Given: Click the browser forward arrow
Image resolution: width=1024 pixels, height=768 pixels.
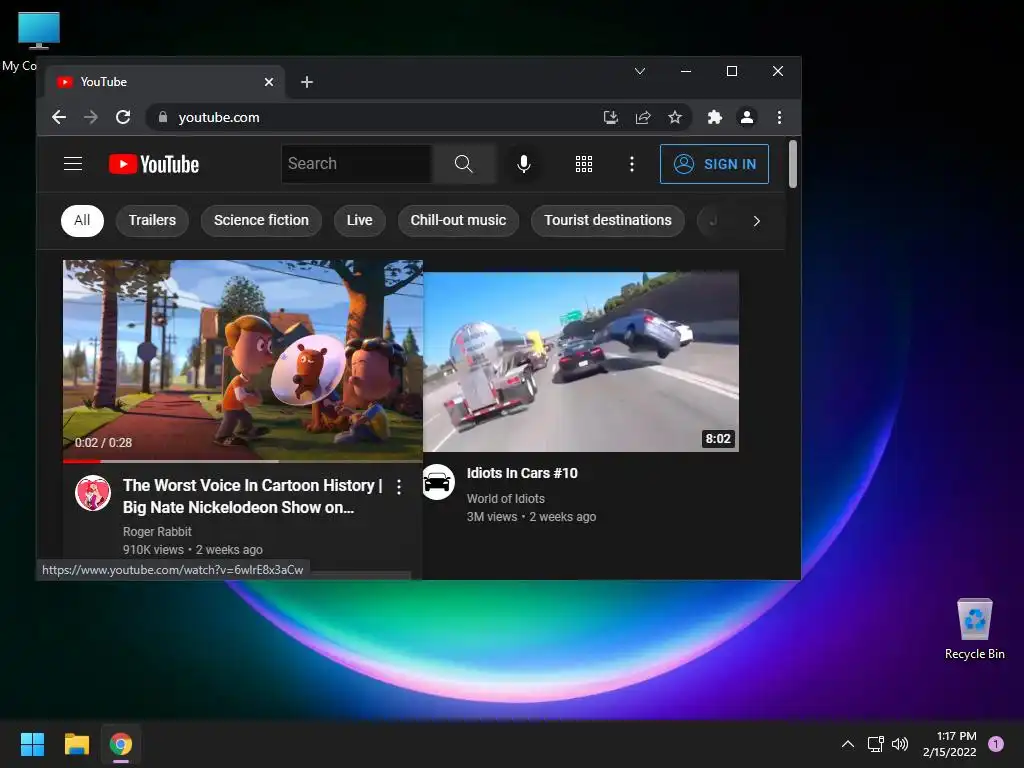Looking at the screenshot, I should 91,118.
